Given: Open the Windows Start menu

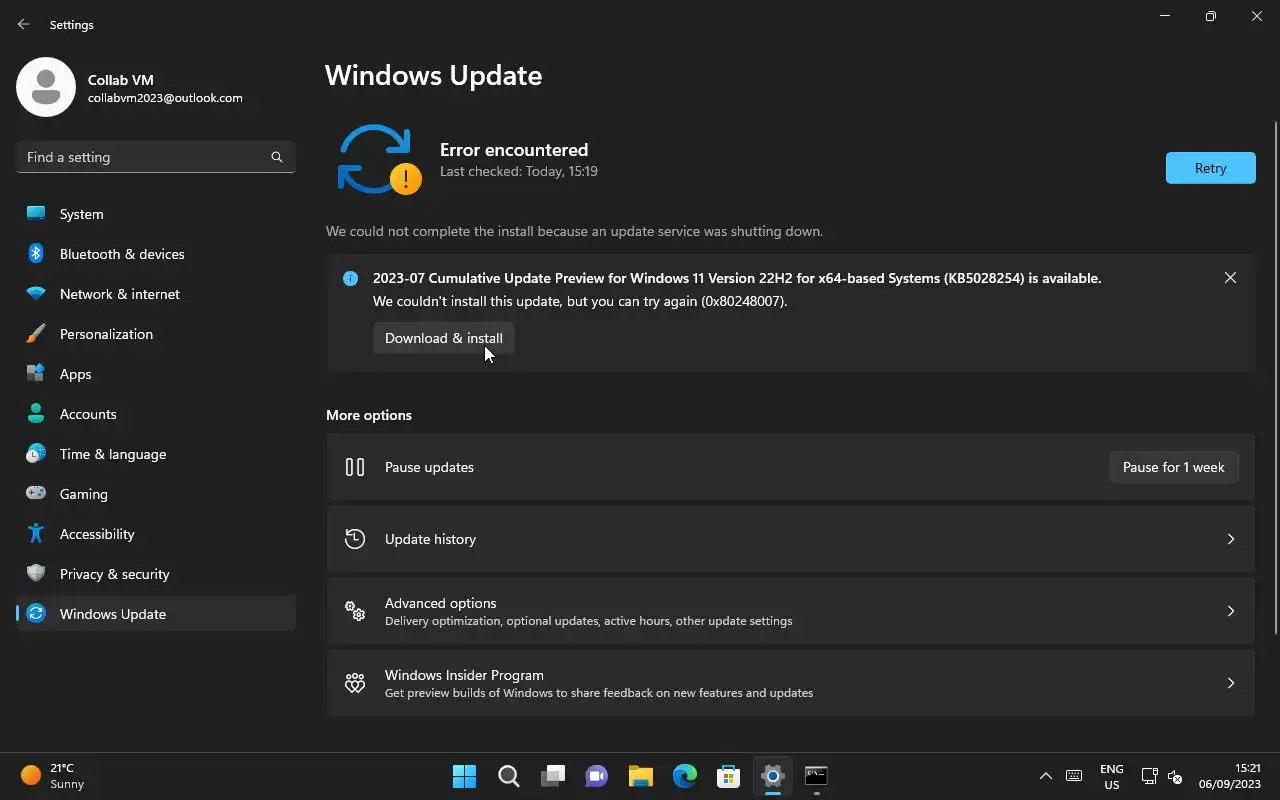Looking at the screenshot, I should coord(465,776).
